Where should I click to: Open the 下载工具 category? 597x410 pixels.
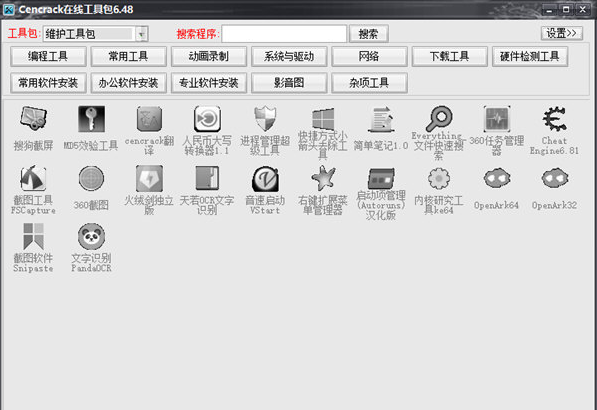click(450, 56)
